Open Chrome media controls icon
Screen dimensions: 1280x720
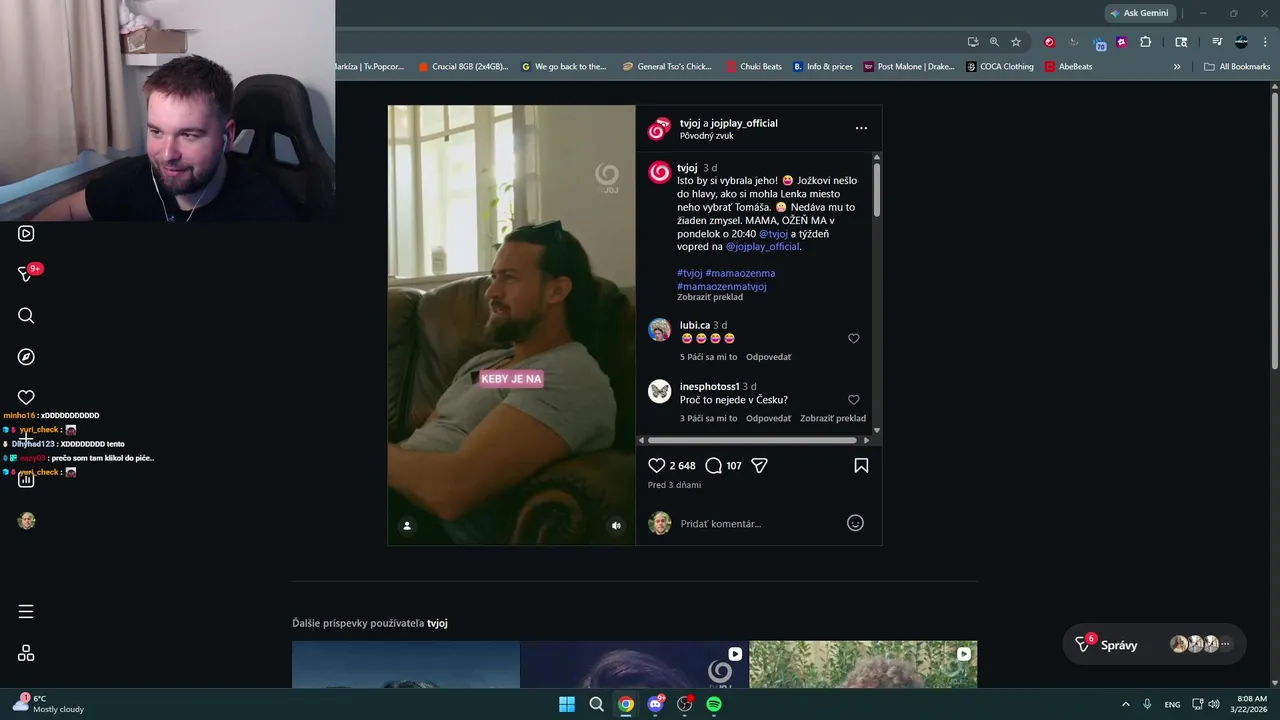tap(1217, 42)
